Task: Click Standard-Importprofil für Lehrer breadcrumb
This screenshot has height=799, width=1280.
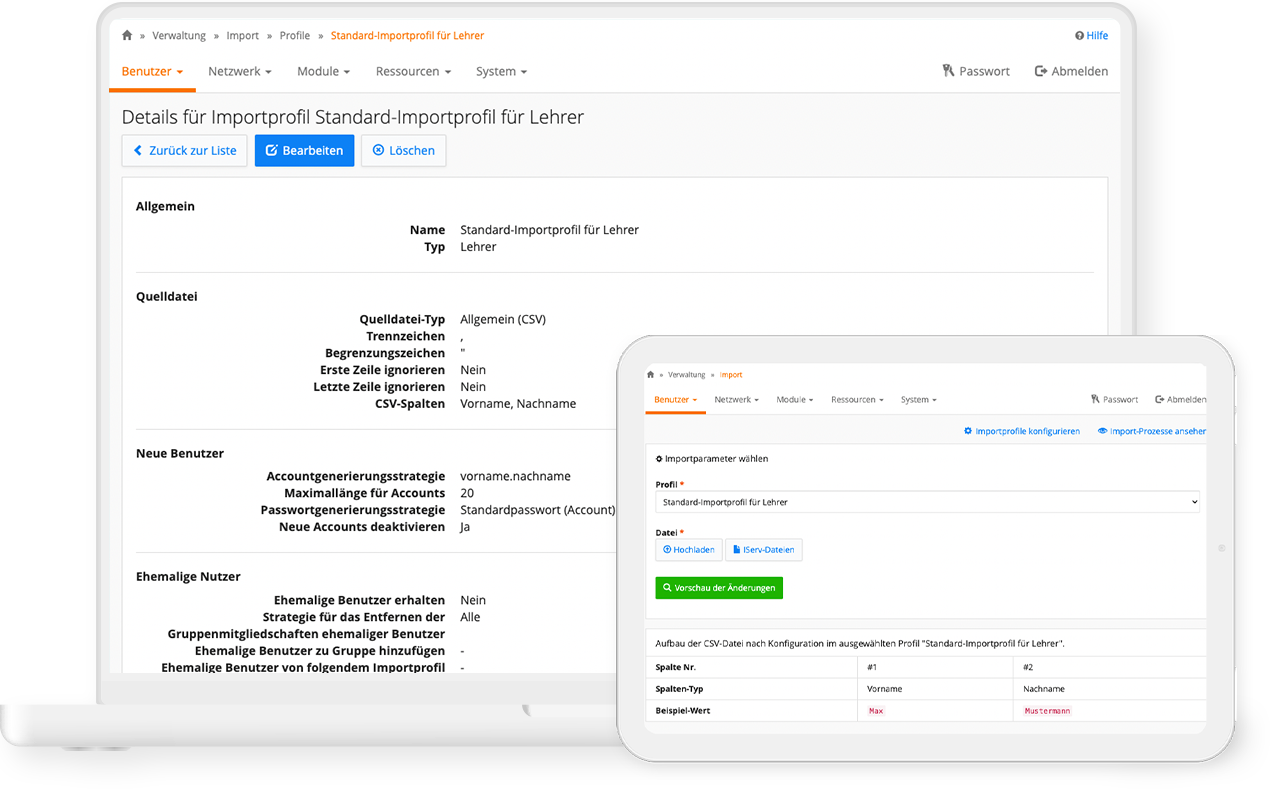Action: click(407, 35)
